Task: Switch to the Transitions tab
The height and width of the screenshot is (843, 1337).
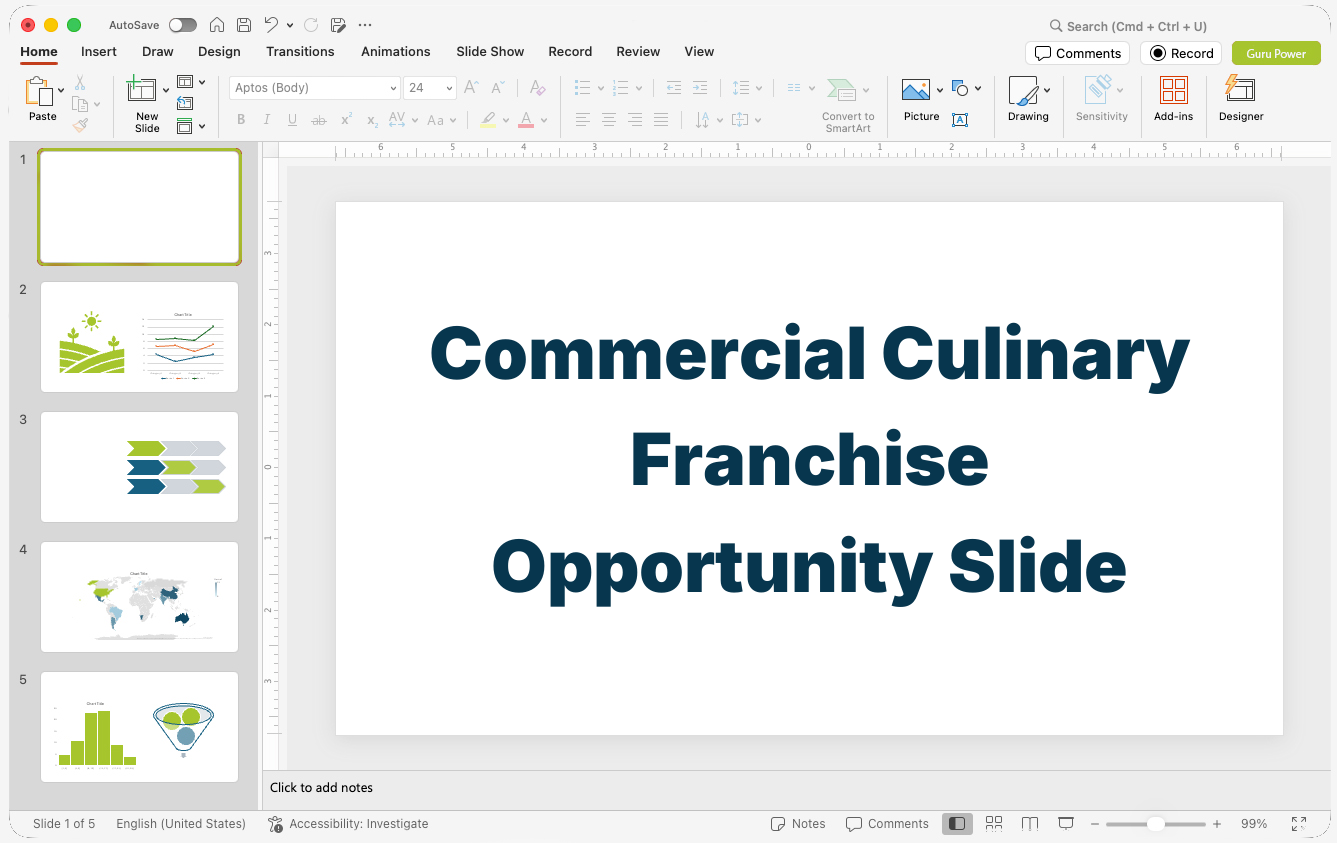Action: 300,51
